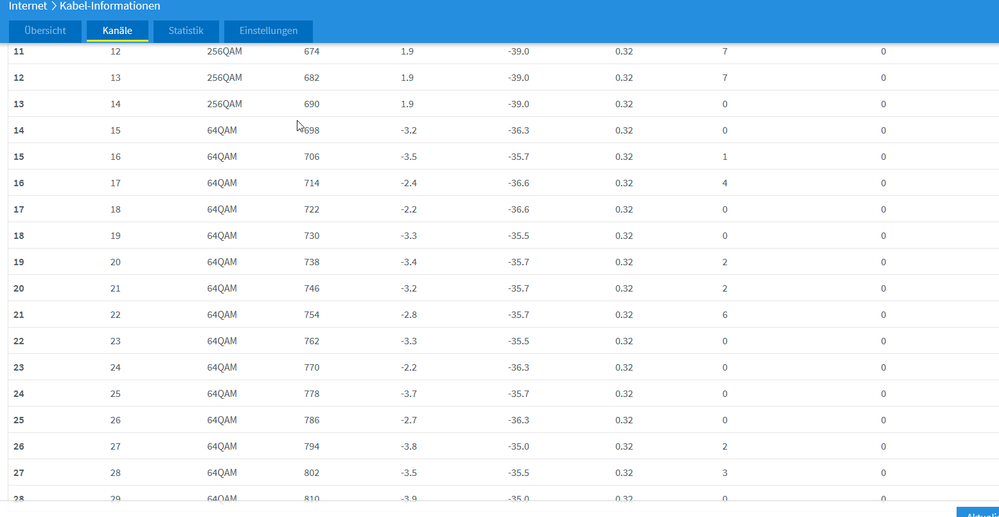Click the -36.6 value in row 16

[519, 183]
